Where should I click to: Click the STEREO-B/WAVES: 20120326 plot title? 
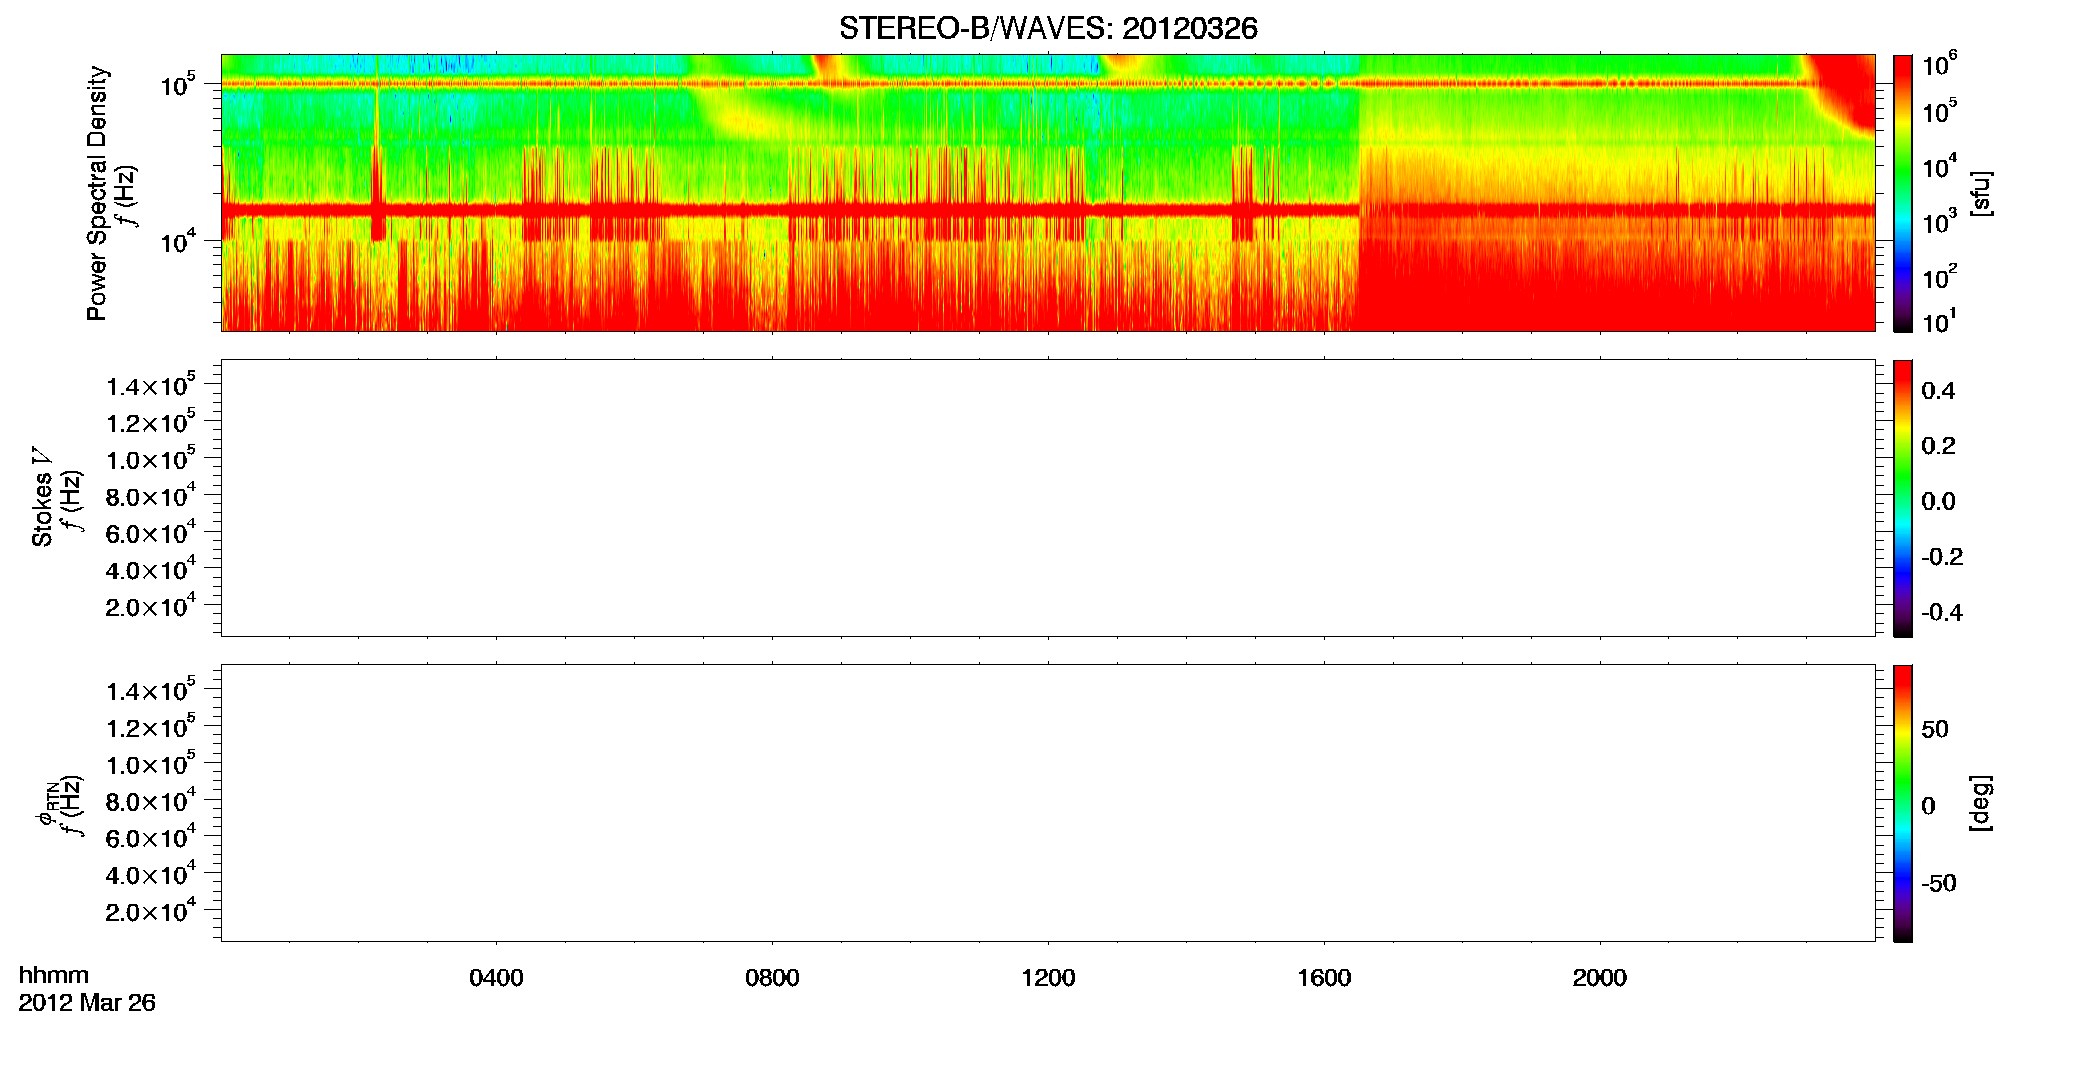click(x=1048, y=28)
